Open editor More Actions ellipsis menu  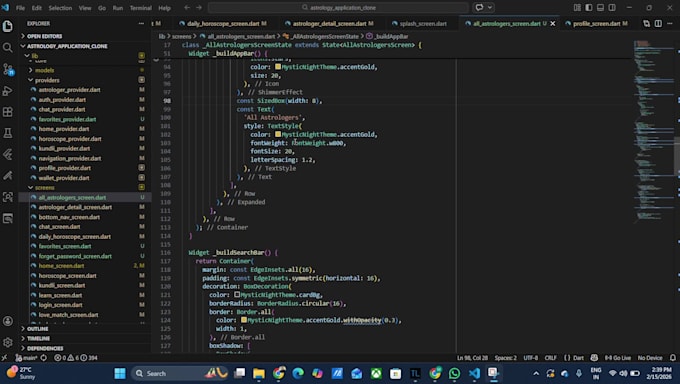[670, 23]
